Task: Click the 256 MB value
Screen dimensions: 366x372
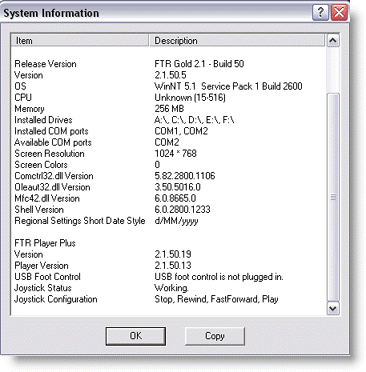Action: point(169,109)
